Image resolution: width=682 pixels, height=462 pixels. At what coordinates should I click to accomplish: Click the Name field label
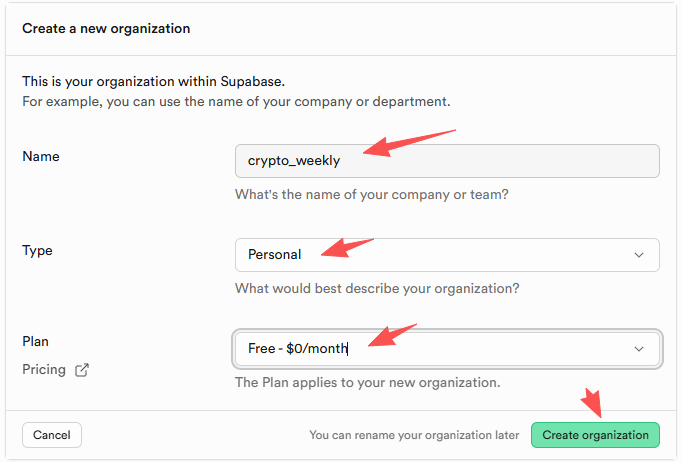[x=41, y=157]
